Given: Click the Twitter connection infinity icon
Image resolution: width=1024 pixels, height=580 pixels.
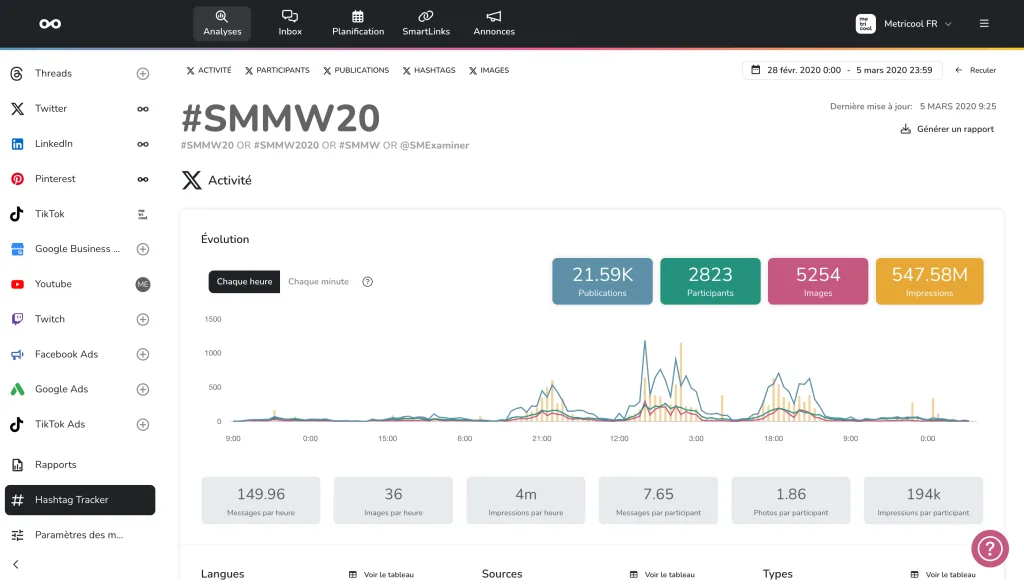Looking at the screenshot, I should [x=143, y=109].
